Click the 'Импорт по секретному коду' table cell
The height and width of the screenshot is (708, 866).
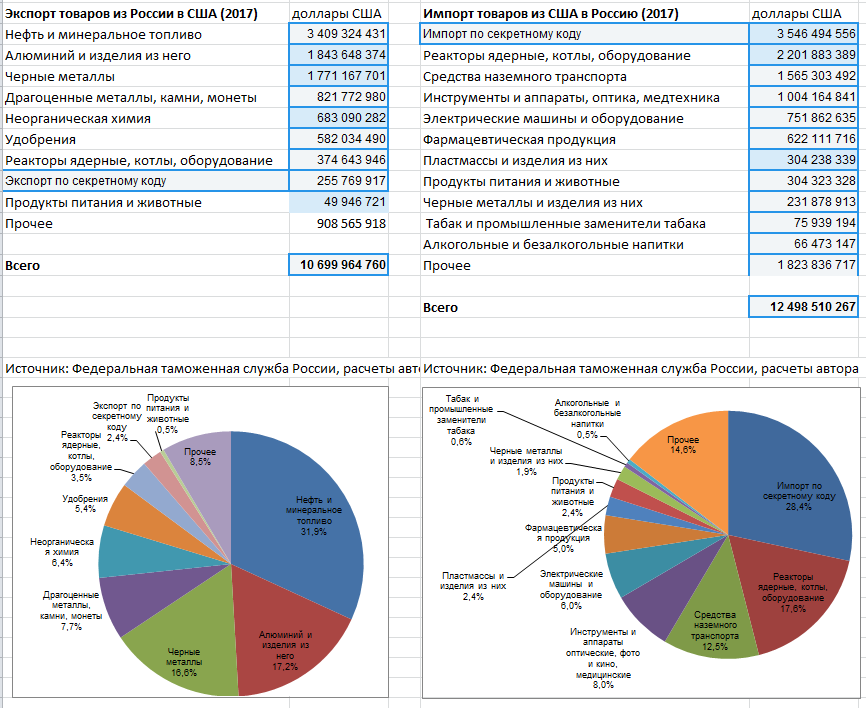tap(582, 34)
